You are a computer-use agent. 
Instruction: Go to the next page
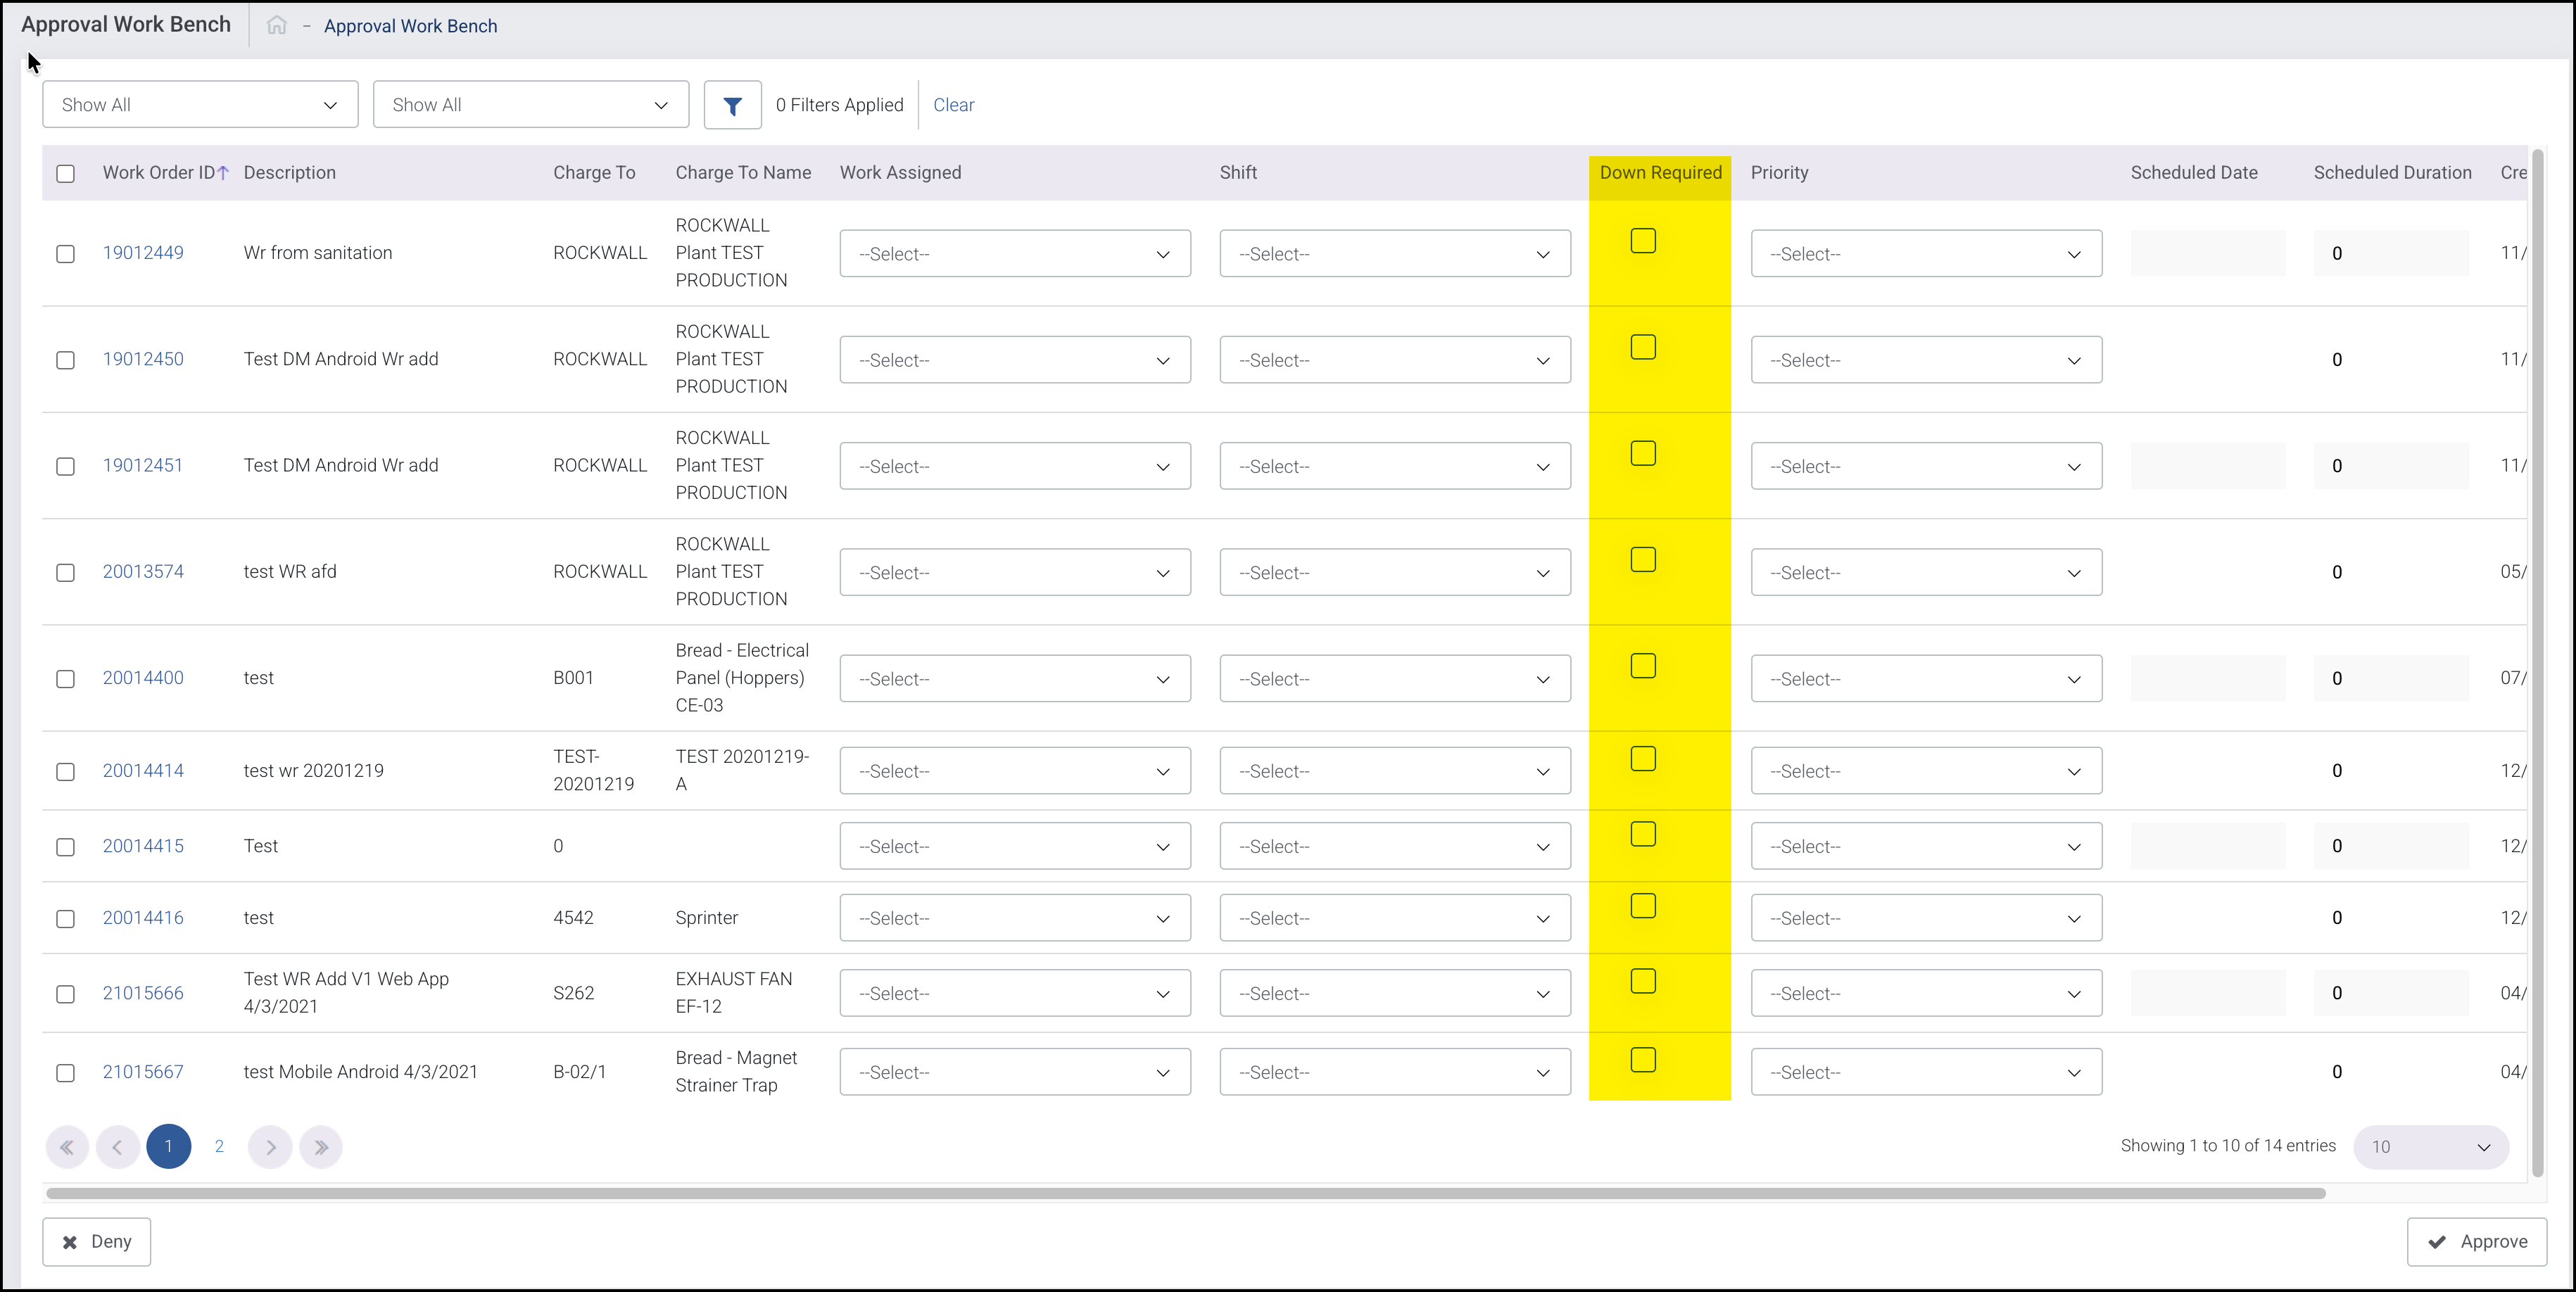[270, 1147]
